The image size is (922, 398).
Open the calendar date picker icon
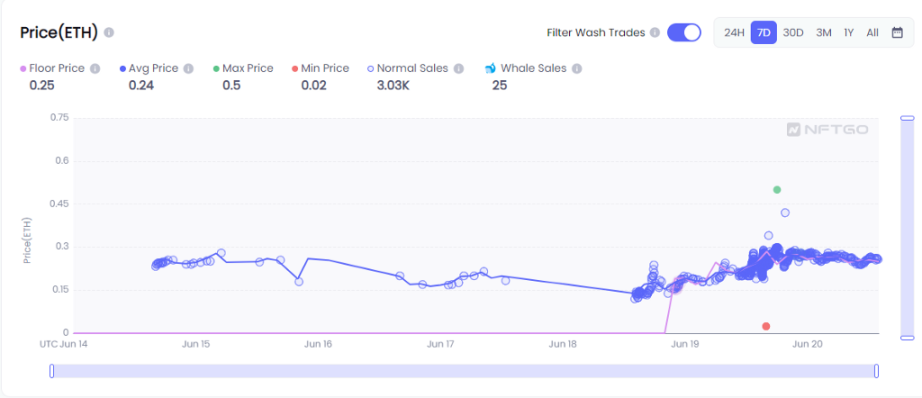897,32
